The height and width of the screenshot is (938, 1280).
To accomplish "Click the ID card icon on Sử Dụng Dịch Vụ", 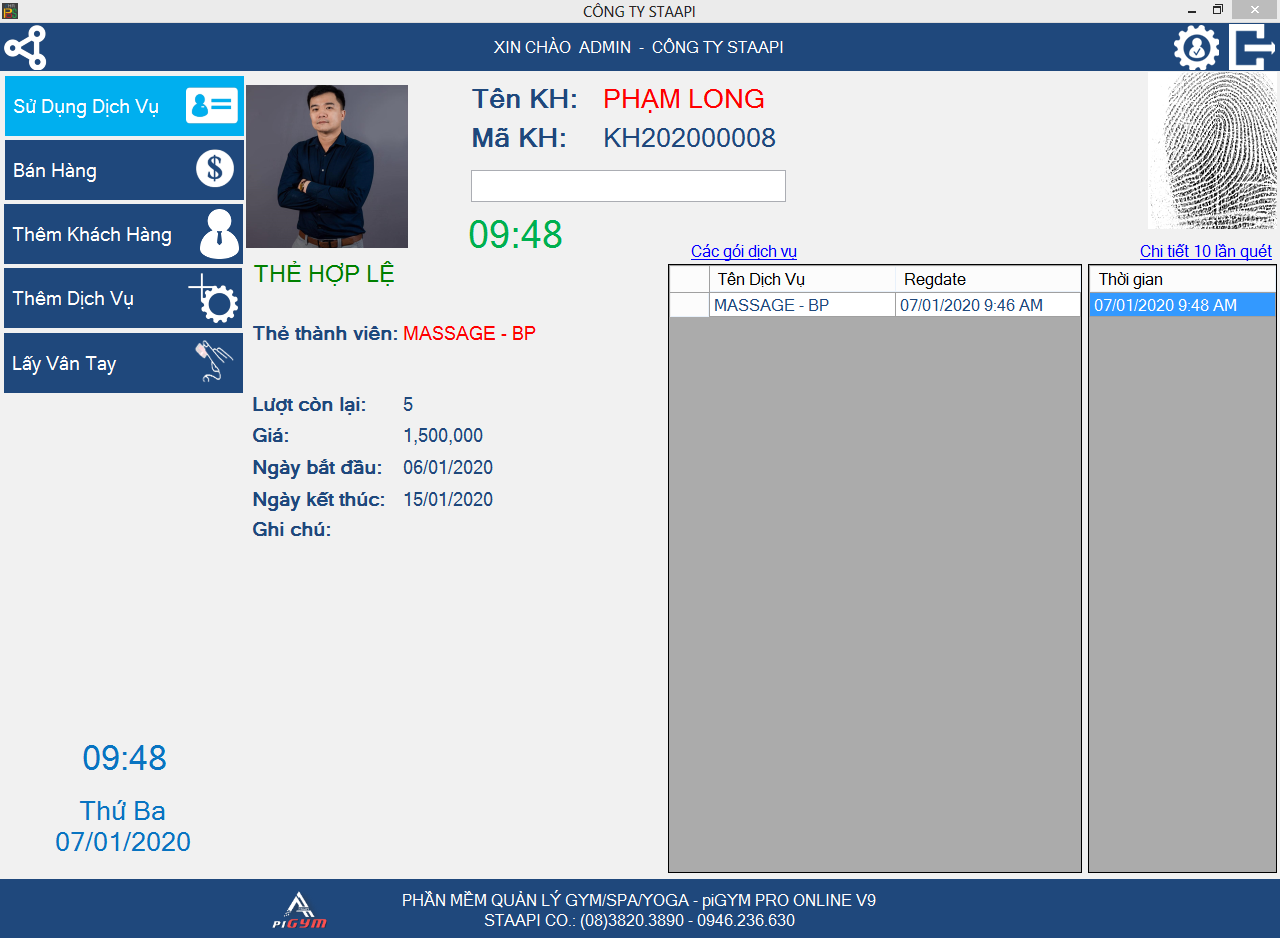I will pyautogui.click(x=212, y=106).
